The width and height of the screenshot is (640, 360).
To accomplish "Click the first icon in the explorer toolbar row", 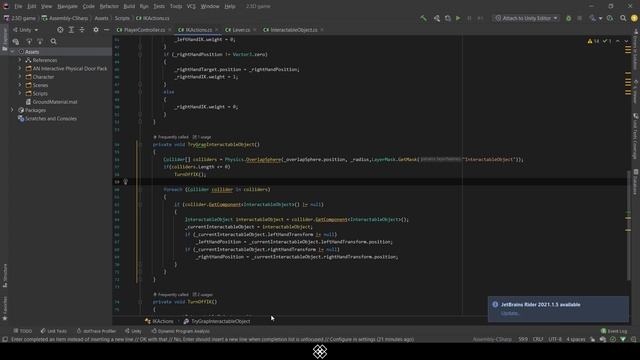I will 16,41.
